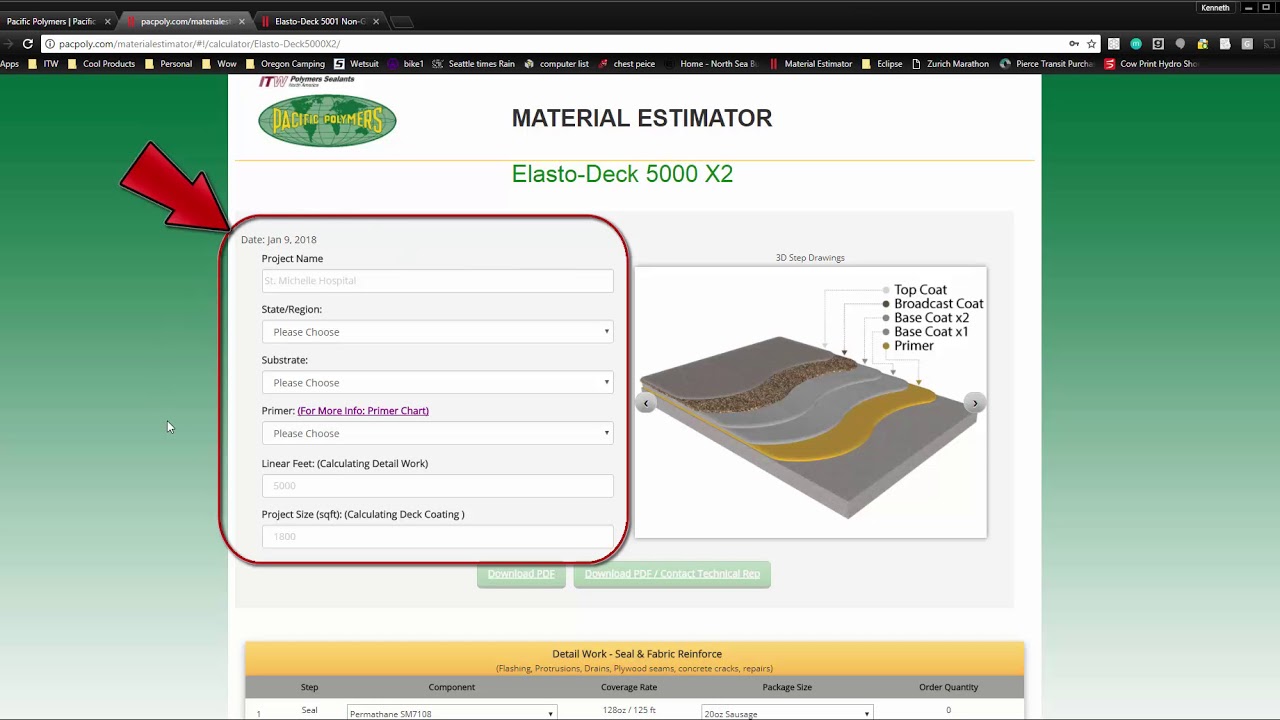Open the 20oz Sausage package size dropdown

pos(787,713)
